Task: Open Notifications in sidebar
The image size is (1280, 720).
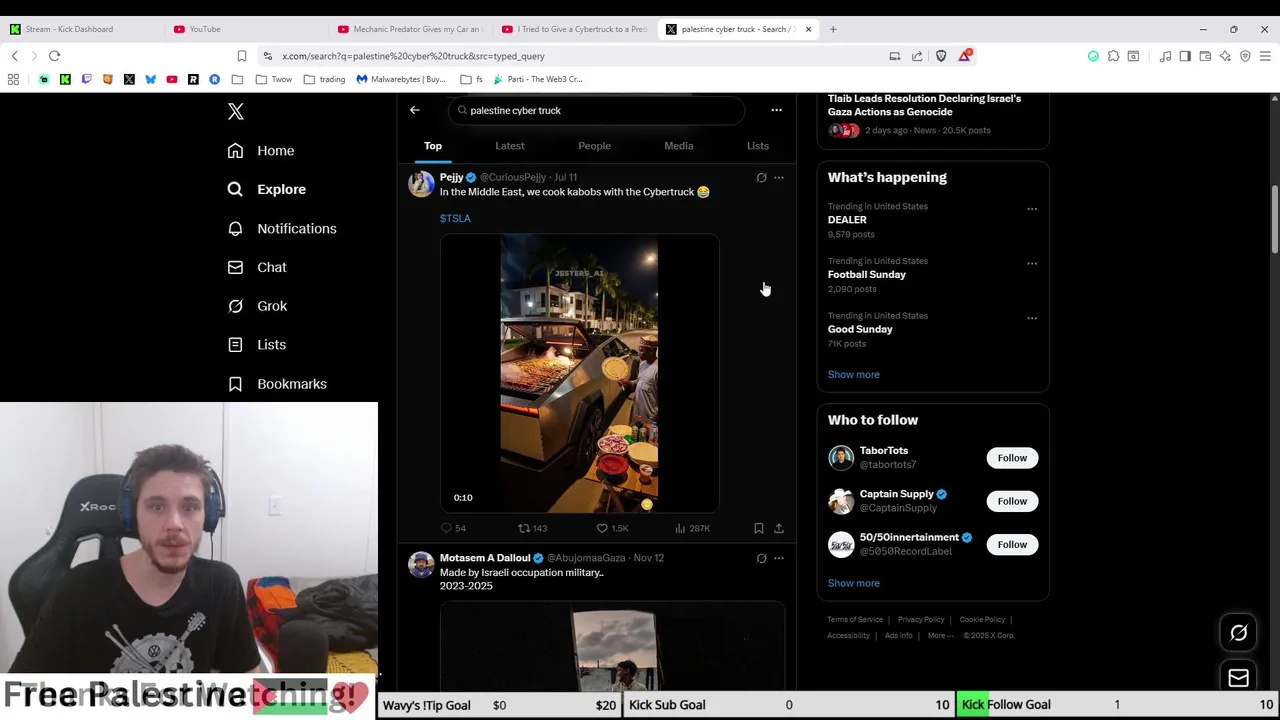Action: [282, 228]
